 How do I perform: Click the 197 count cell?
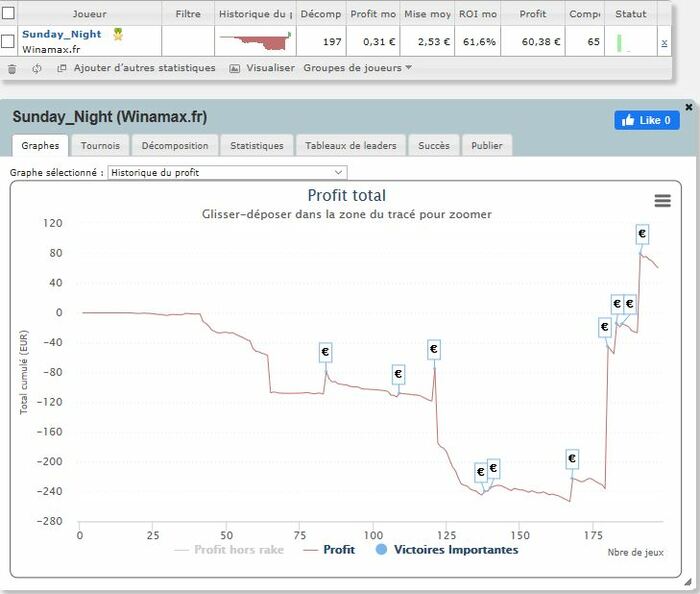coord(321,42)
